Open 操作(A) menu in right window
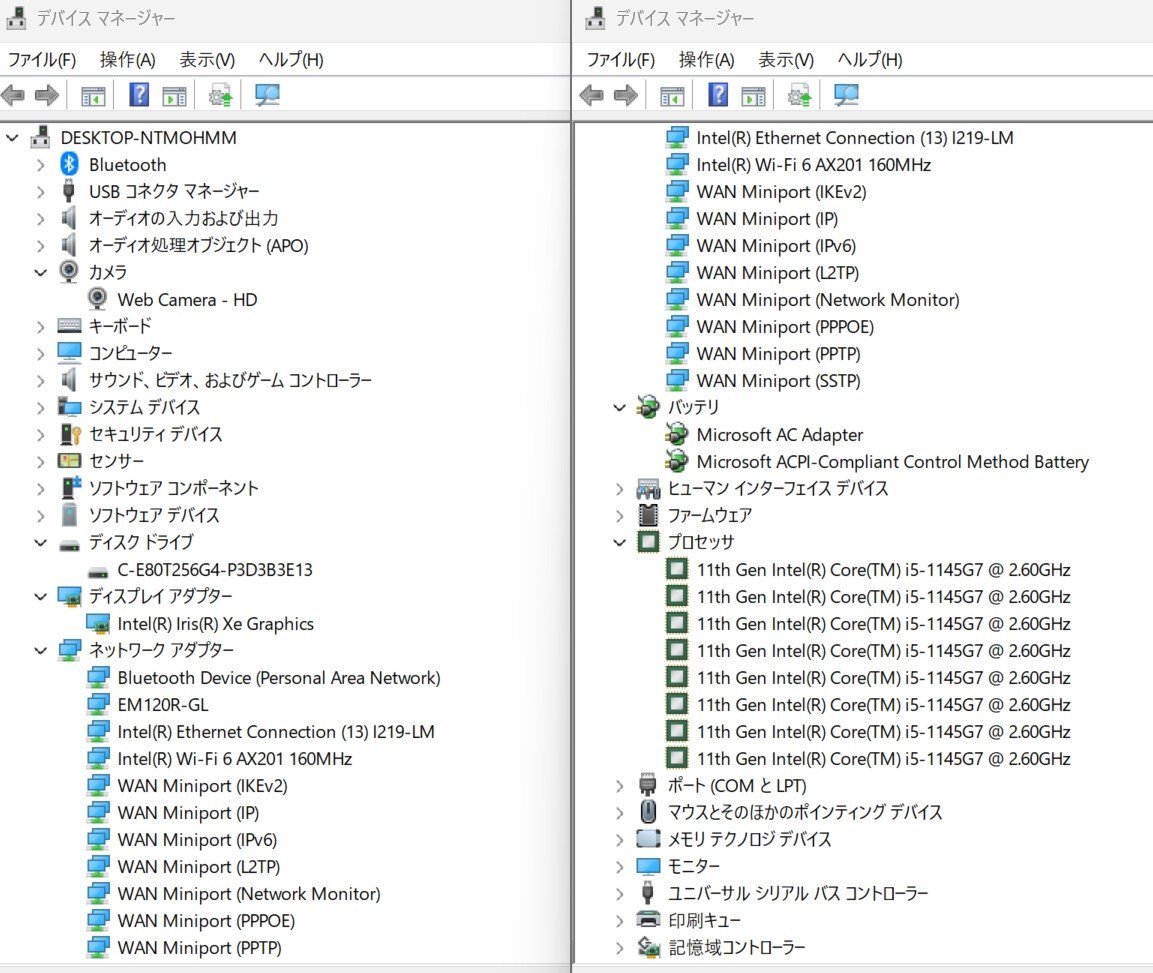This screenshot has width=1153, height=973. point(707,60)
